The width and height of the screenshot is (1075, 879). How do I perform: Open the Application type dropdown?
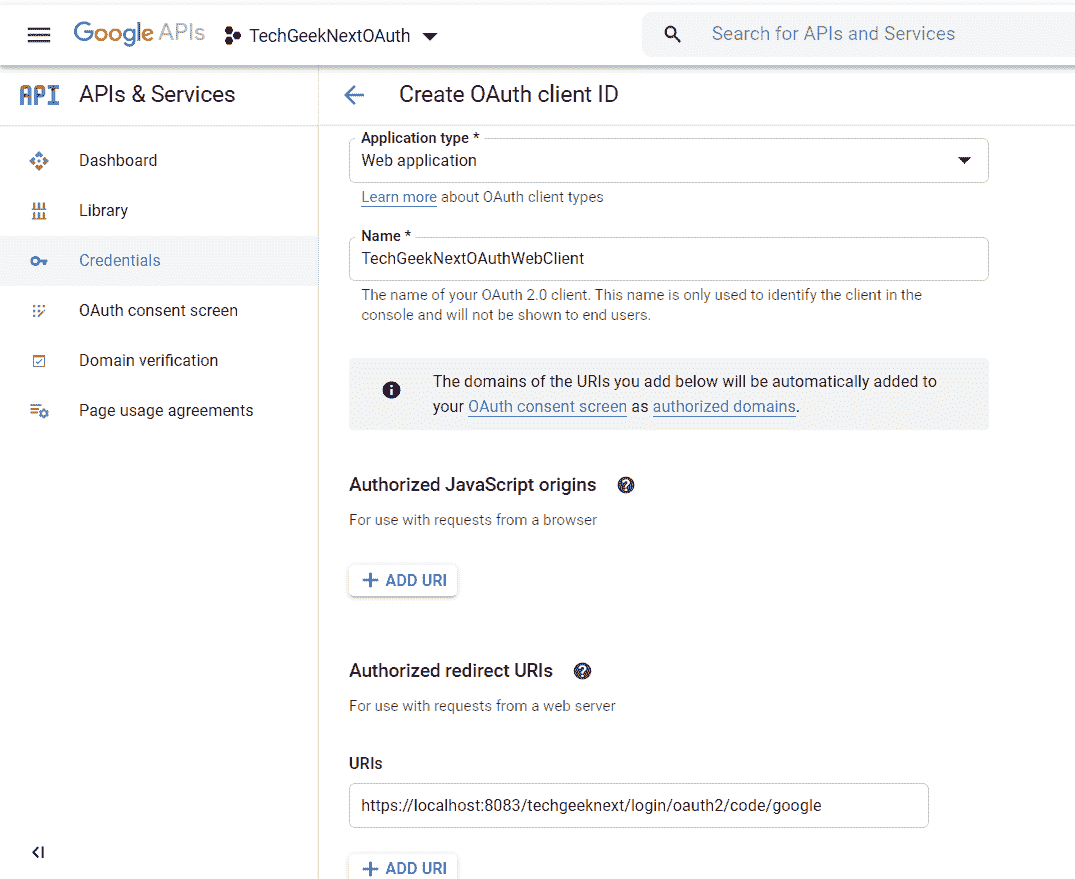pyautogui.click(x=668, y=160)
